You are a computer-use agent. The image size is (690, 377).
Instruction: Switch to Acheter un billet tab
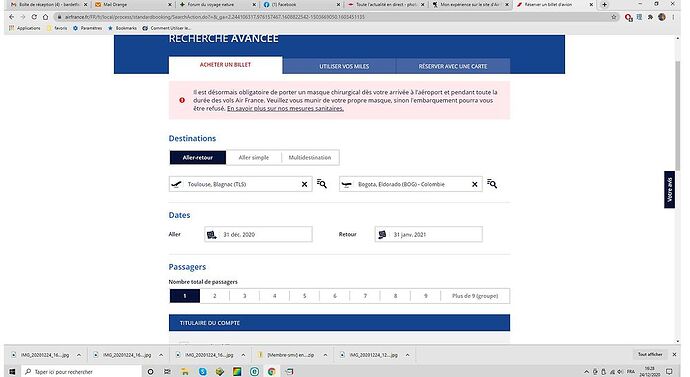point(225,65)
